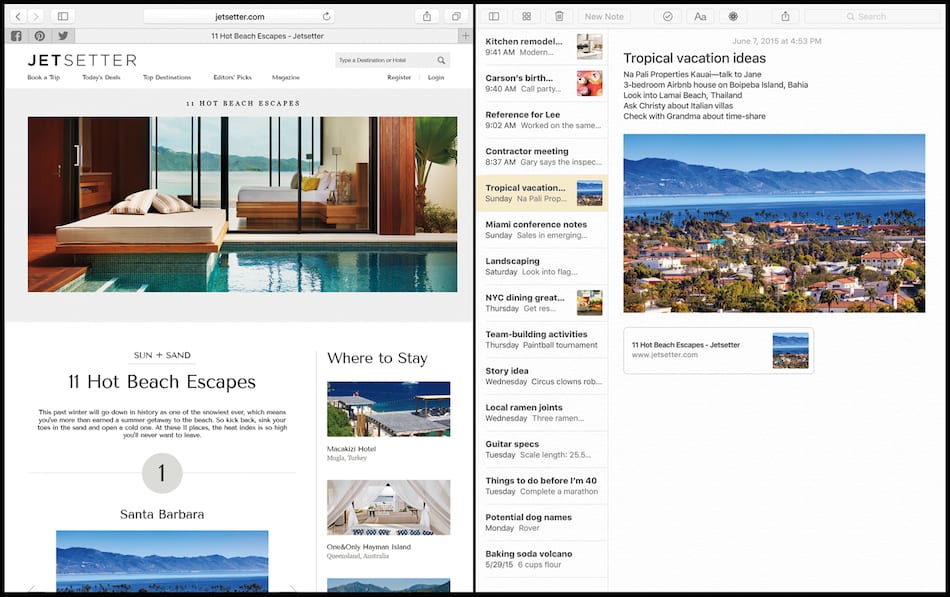Screen dimensions: 950x597
Task: Open the Pinterest pinned tab
Action: pos(39,36)
